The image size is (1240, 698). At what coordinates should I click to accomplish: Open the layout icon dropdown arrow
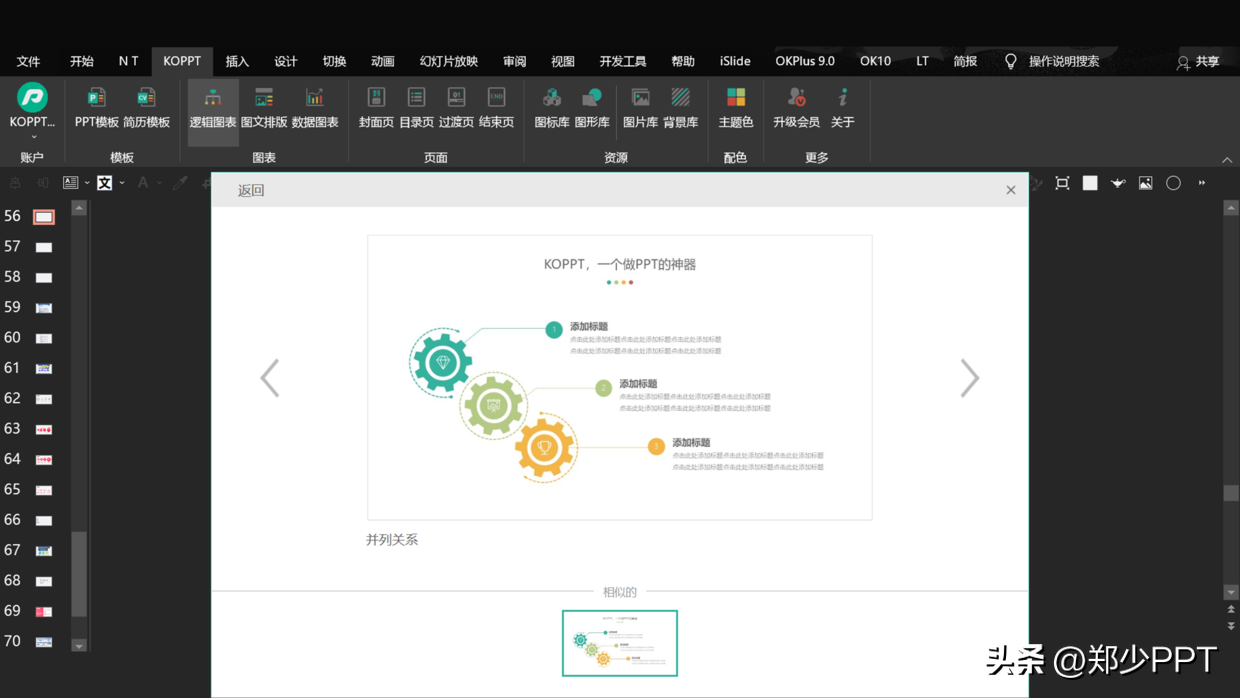click(87, 183)
